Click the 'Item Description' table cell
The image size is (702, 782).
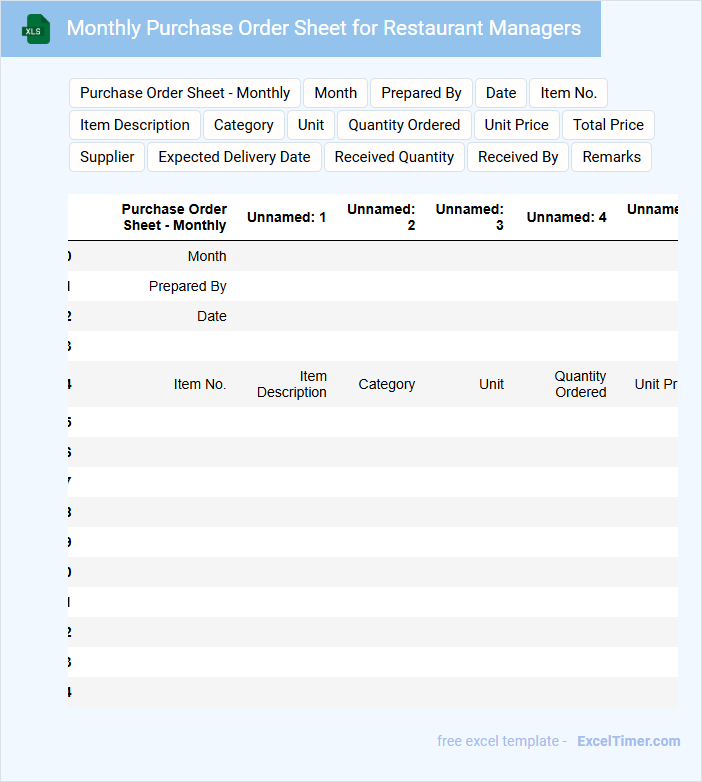point(292,384)
